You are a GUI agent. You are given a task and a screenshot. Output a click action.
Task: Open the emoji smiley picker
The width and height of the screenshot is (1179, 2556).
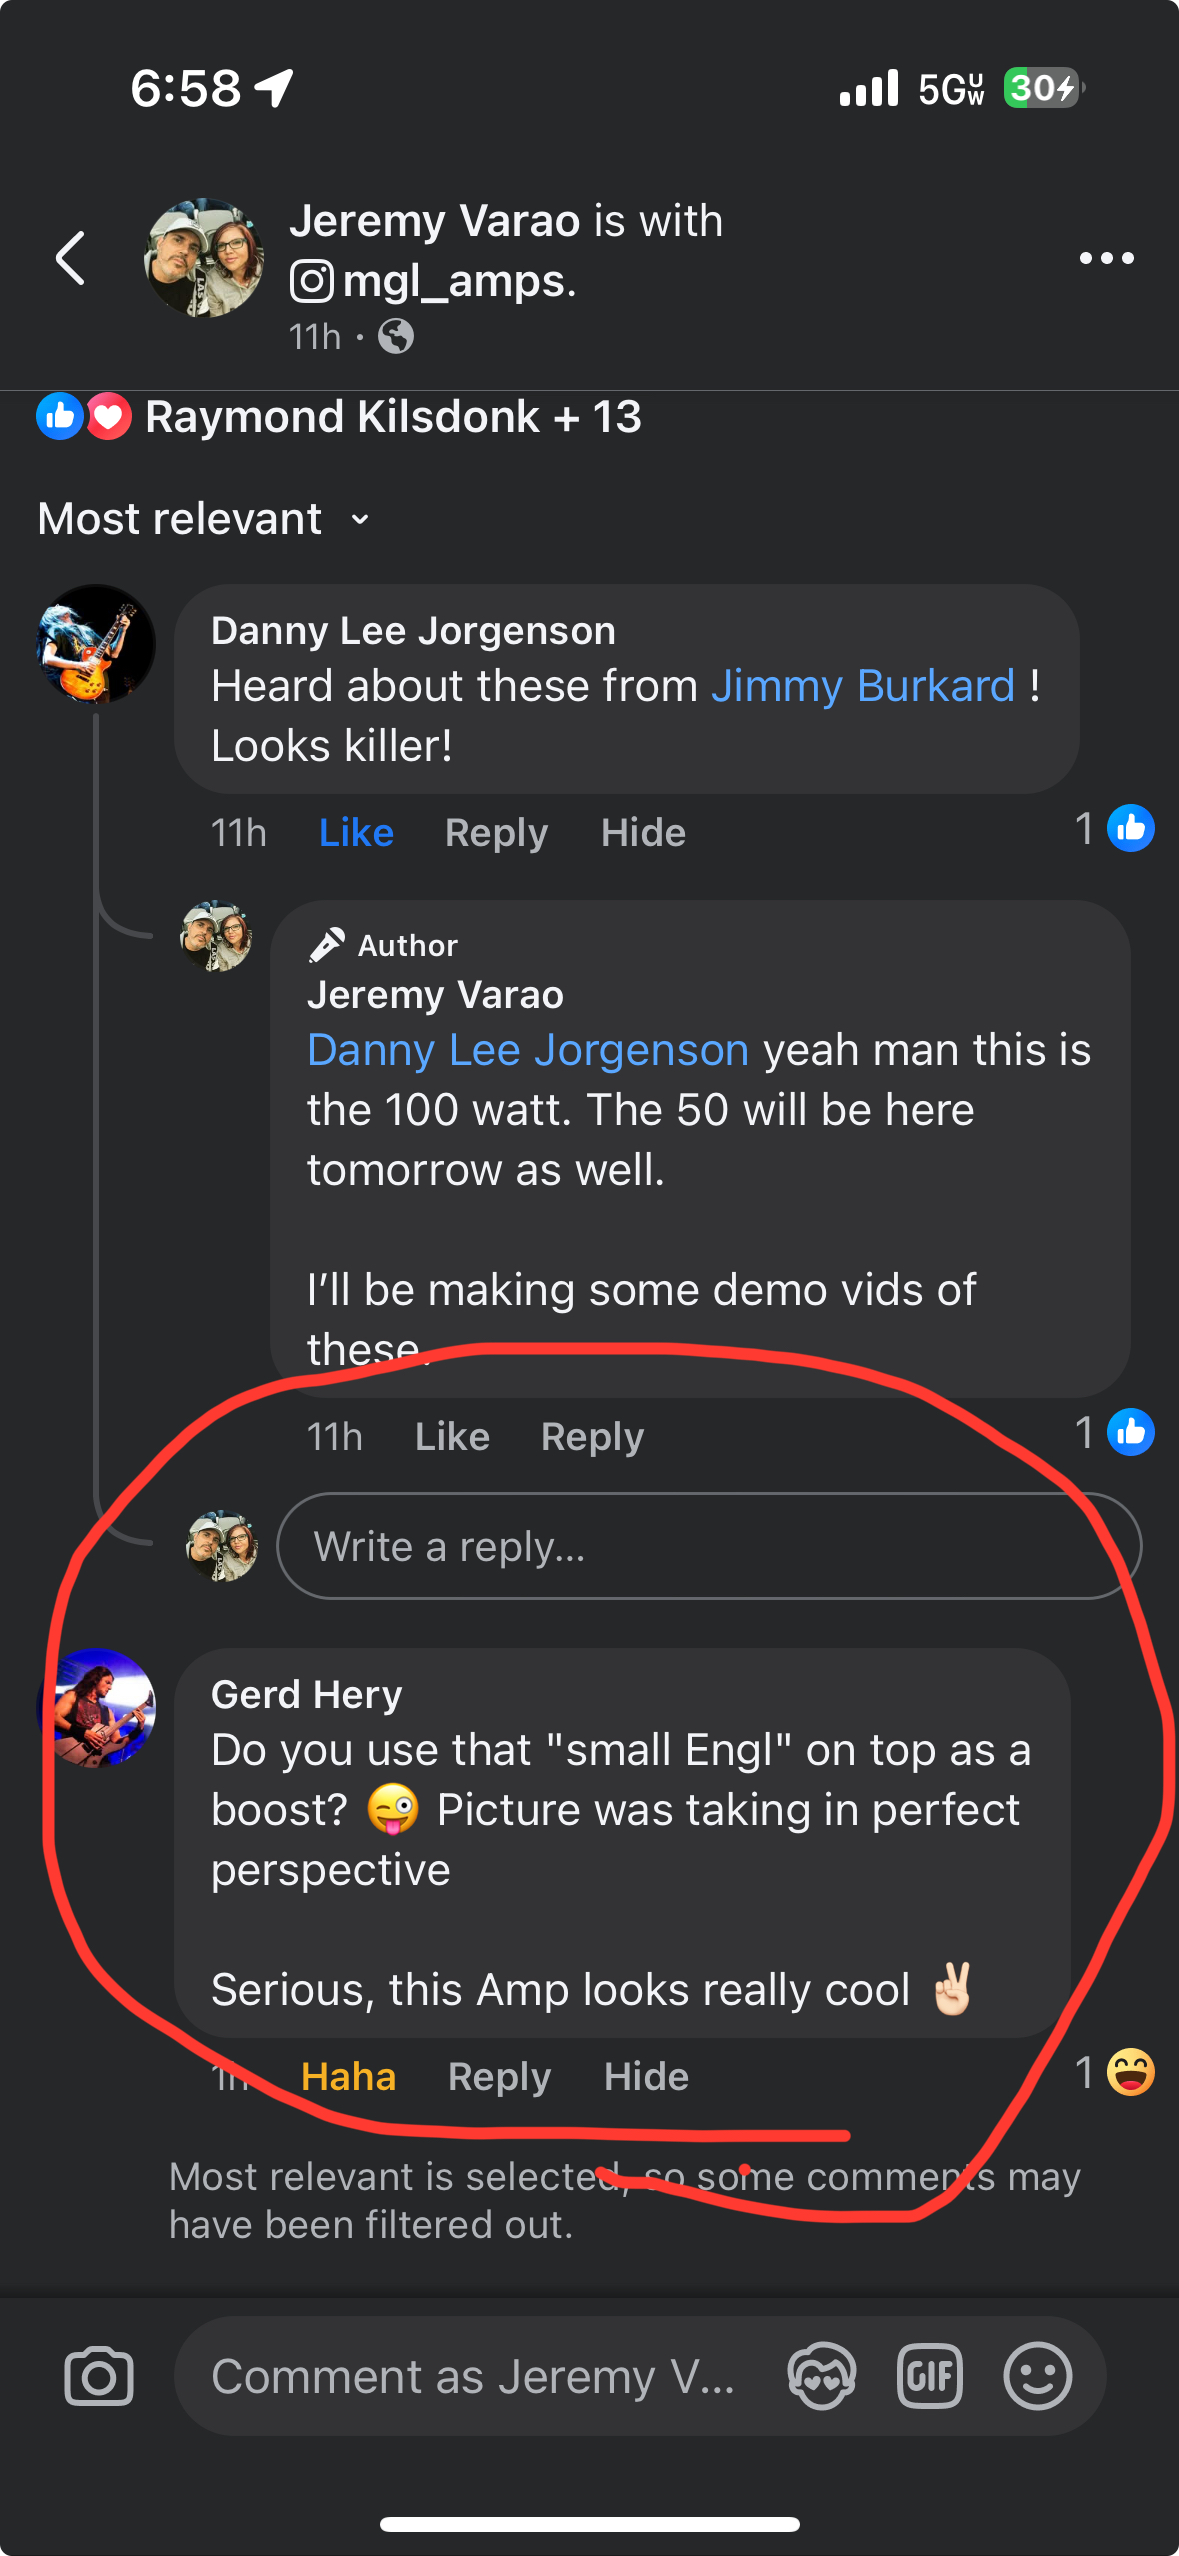pos(1037,2376)
